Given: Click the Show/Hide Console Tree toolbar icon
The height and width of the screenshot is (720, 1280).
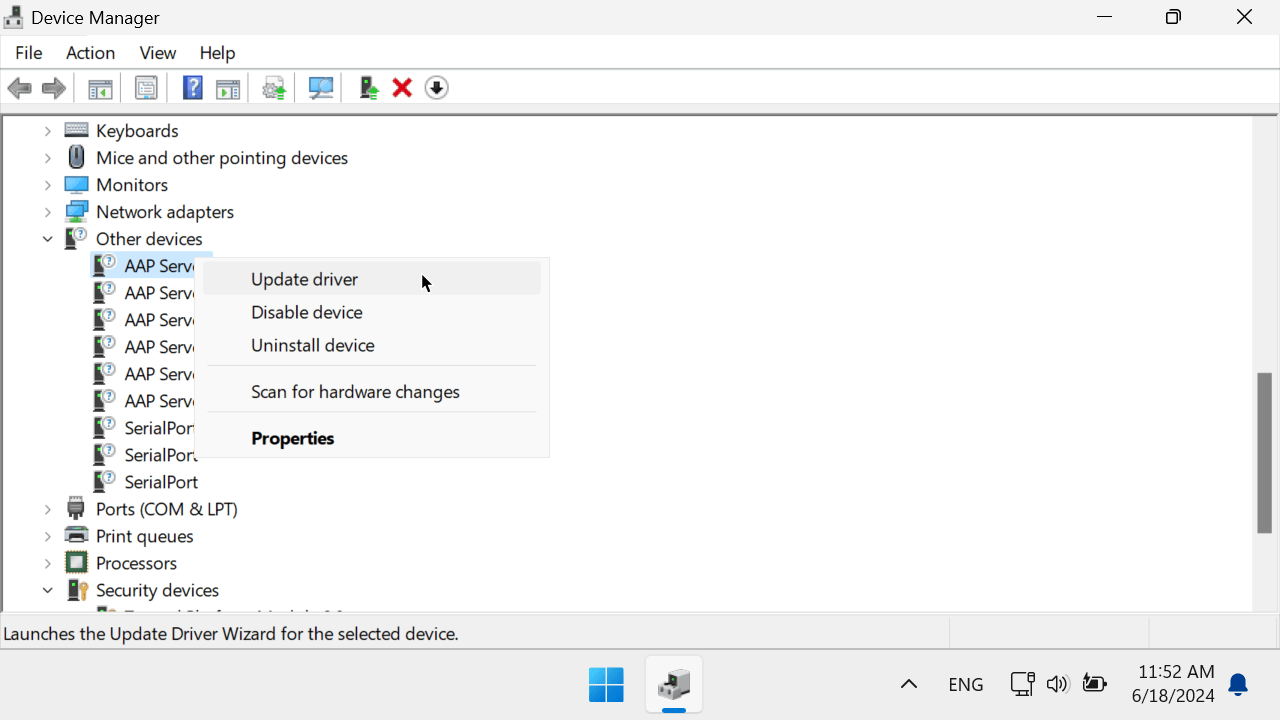Looking at the screenshot, I should tap(100, 88).
